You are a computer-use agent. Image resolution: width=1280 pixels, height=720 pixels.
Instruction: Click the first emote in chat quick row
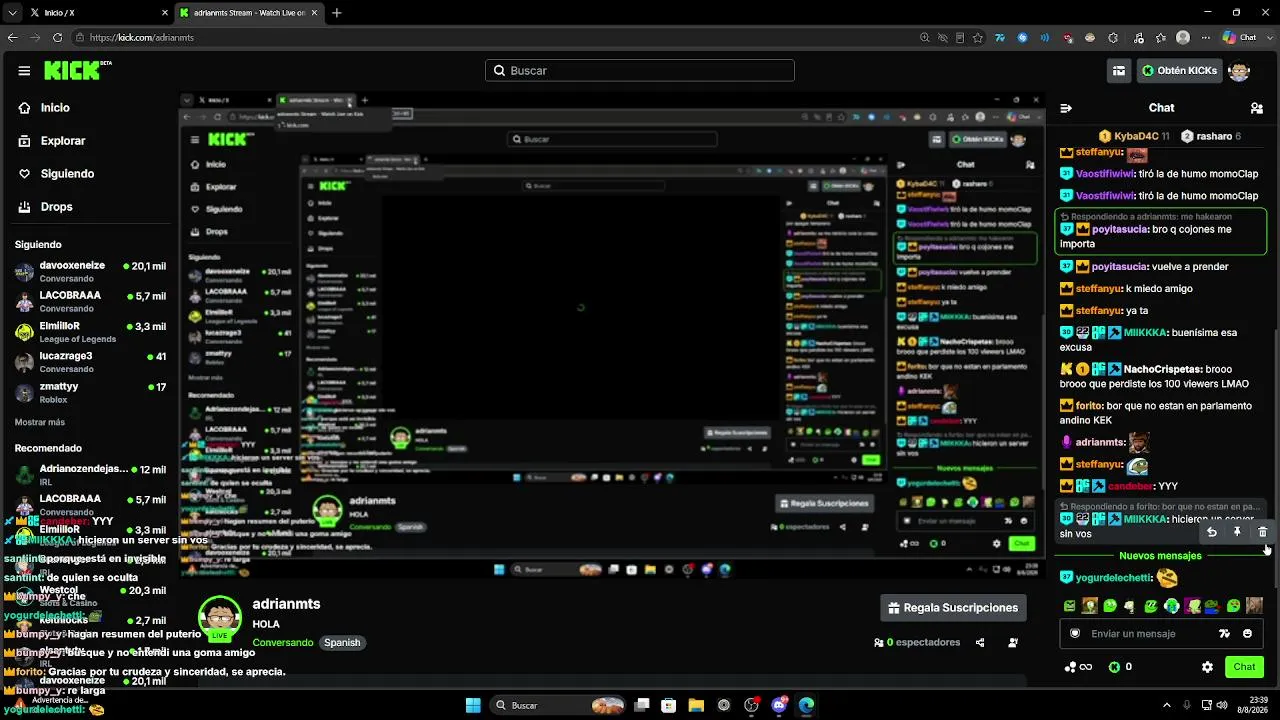(x=1070, y=606)
